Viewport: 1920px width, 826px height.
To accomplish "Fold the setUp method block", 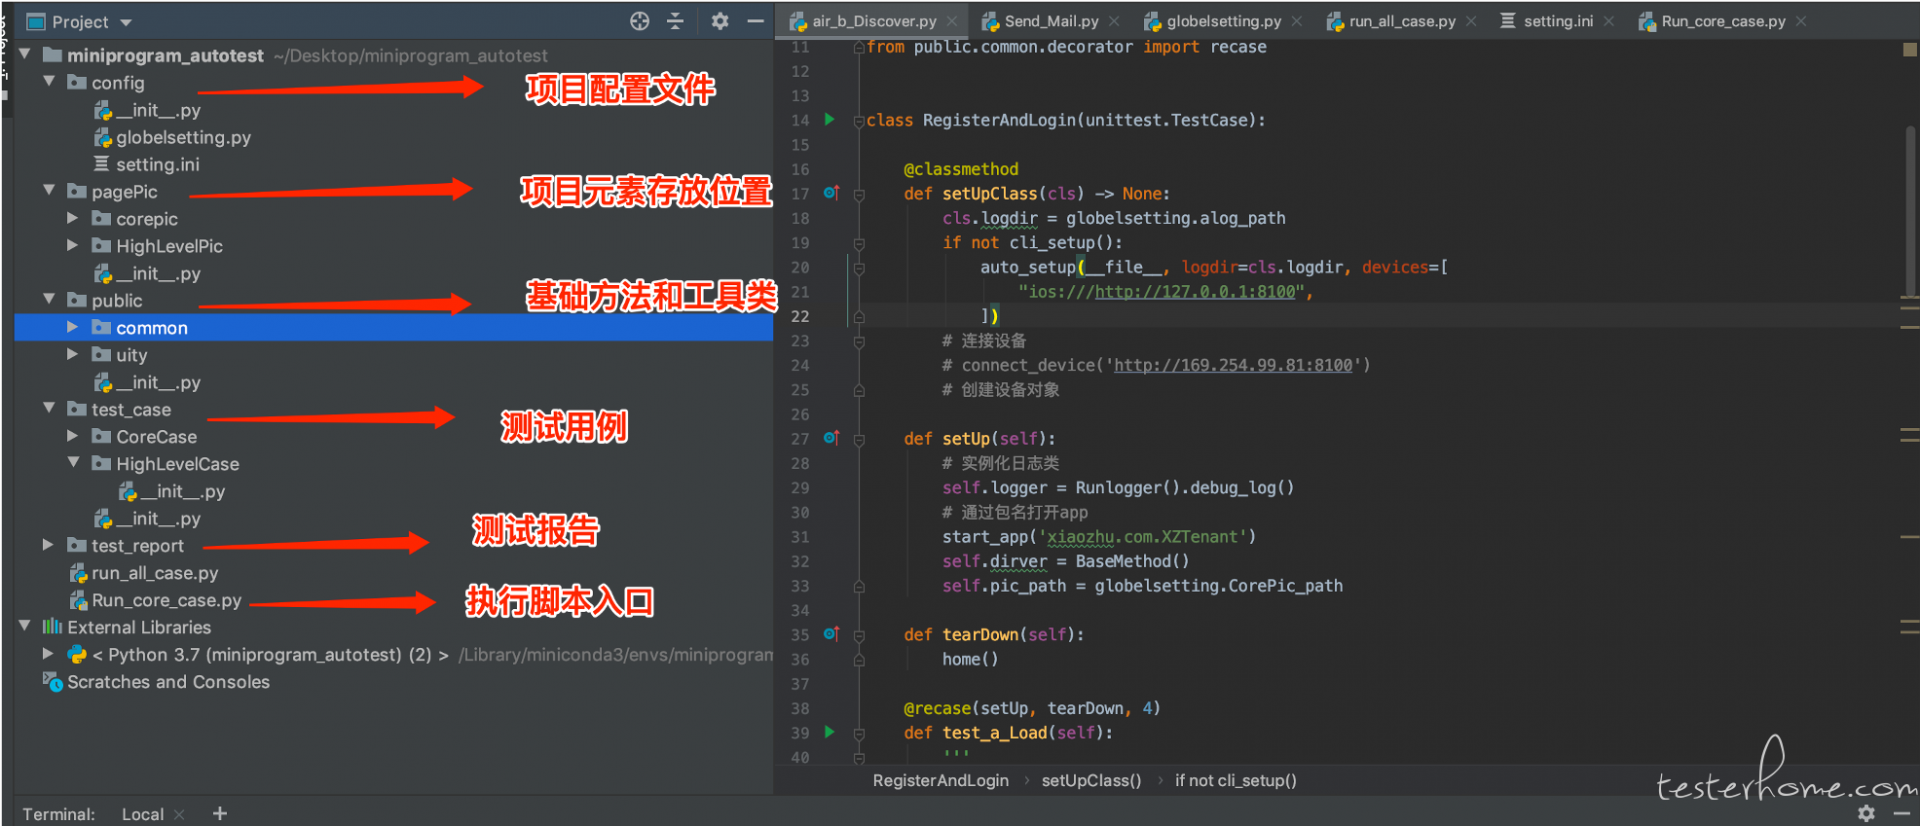I will click(859, 440).
